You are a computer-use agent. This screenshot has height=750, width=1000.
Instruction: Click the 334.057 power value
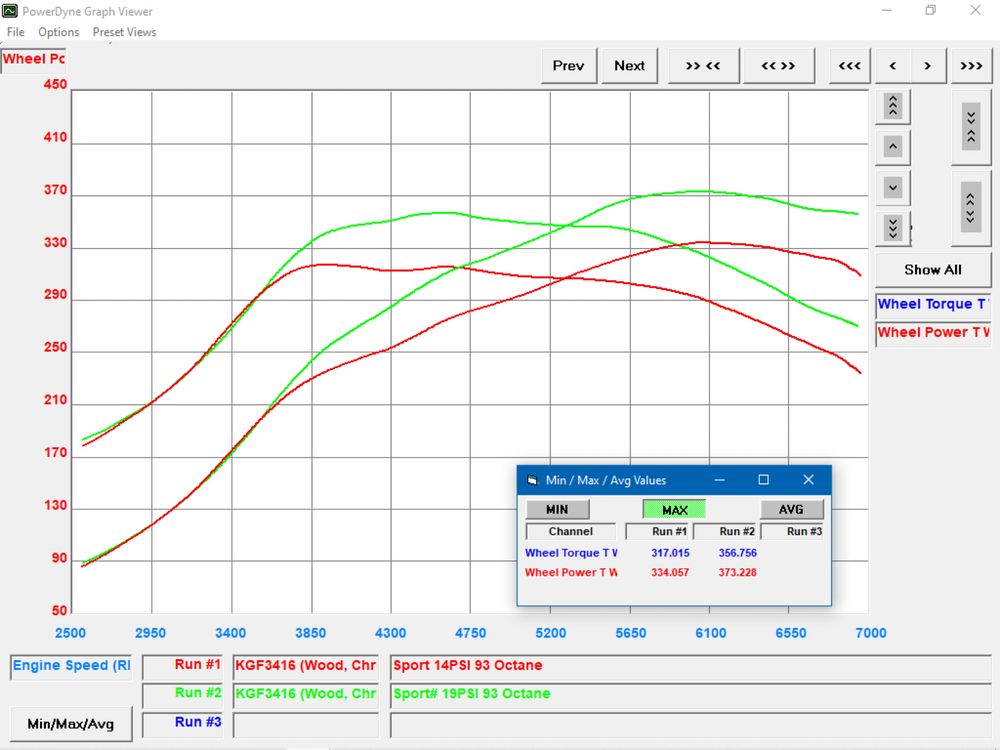pos(670,573)
